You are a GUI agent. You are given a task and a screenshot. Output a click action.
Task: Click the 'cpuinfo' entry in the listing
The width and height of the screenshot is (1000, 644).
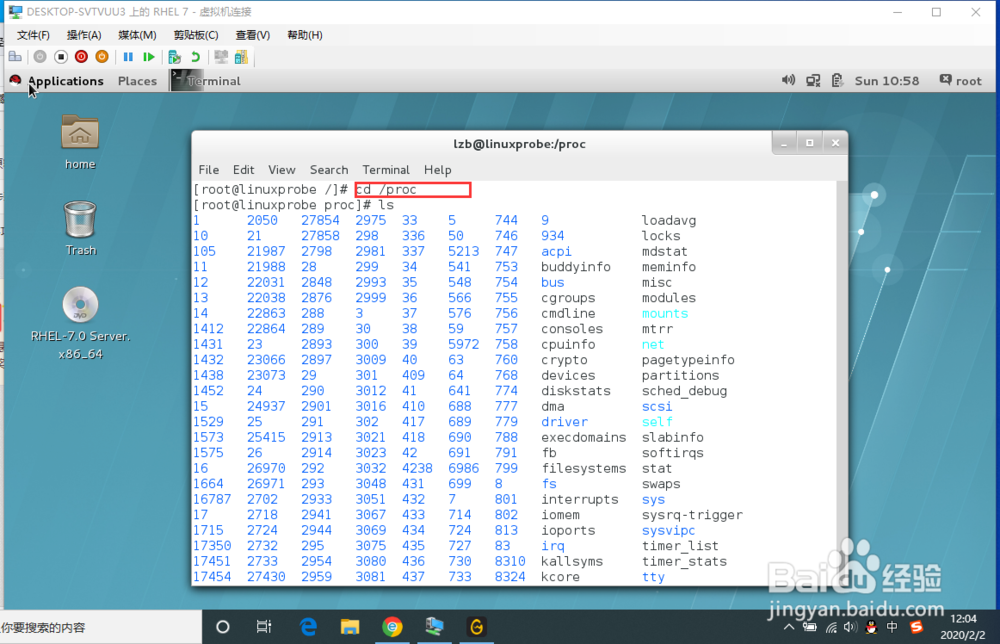[x=568, y=344]
